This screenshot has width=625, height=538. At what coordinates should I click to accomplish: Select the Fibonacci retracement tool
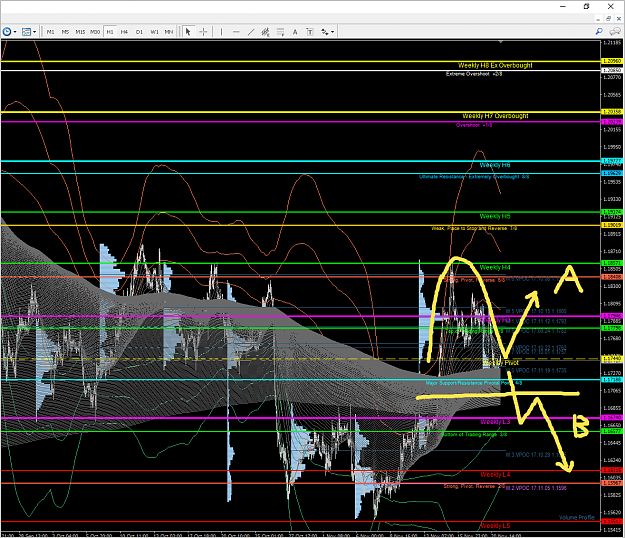[280, 31]
